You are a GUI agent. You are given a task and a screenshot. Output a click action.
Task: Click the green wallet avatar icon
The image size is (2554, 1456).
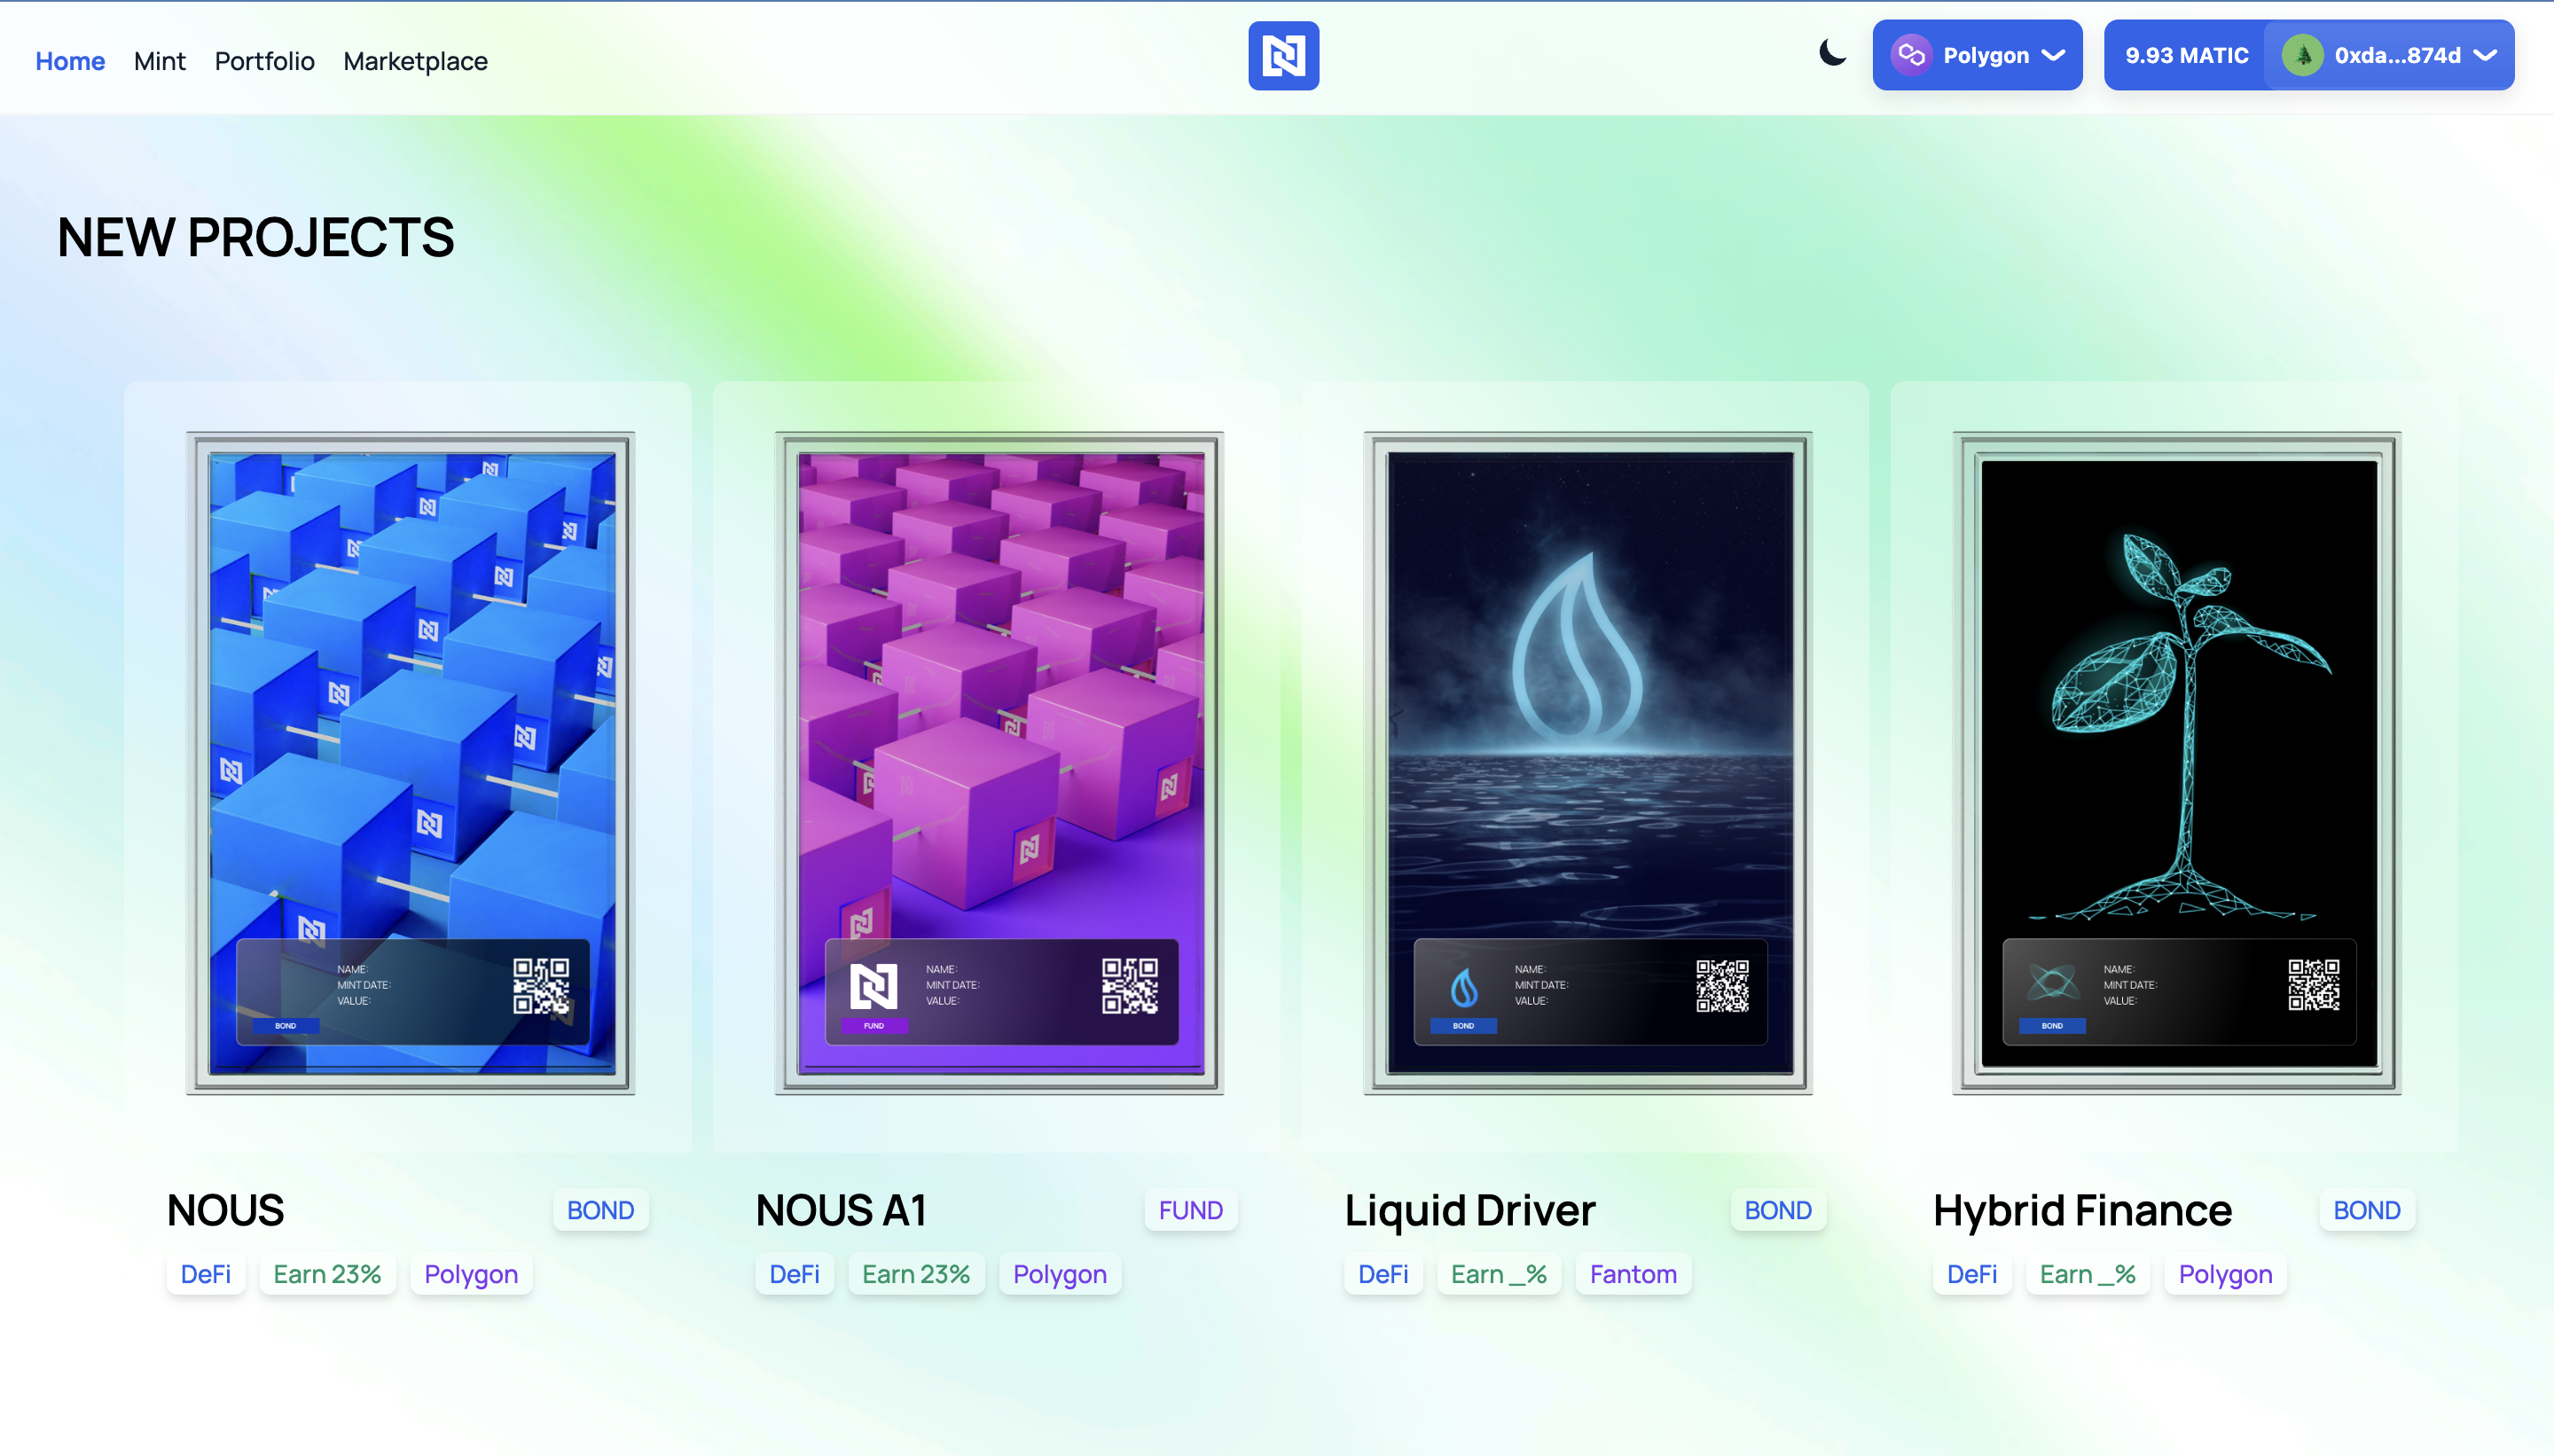click(2302, 55)
